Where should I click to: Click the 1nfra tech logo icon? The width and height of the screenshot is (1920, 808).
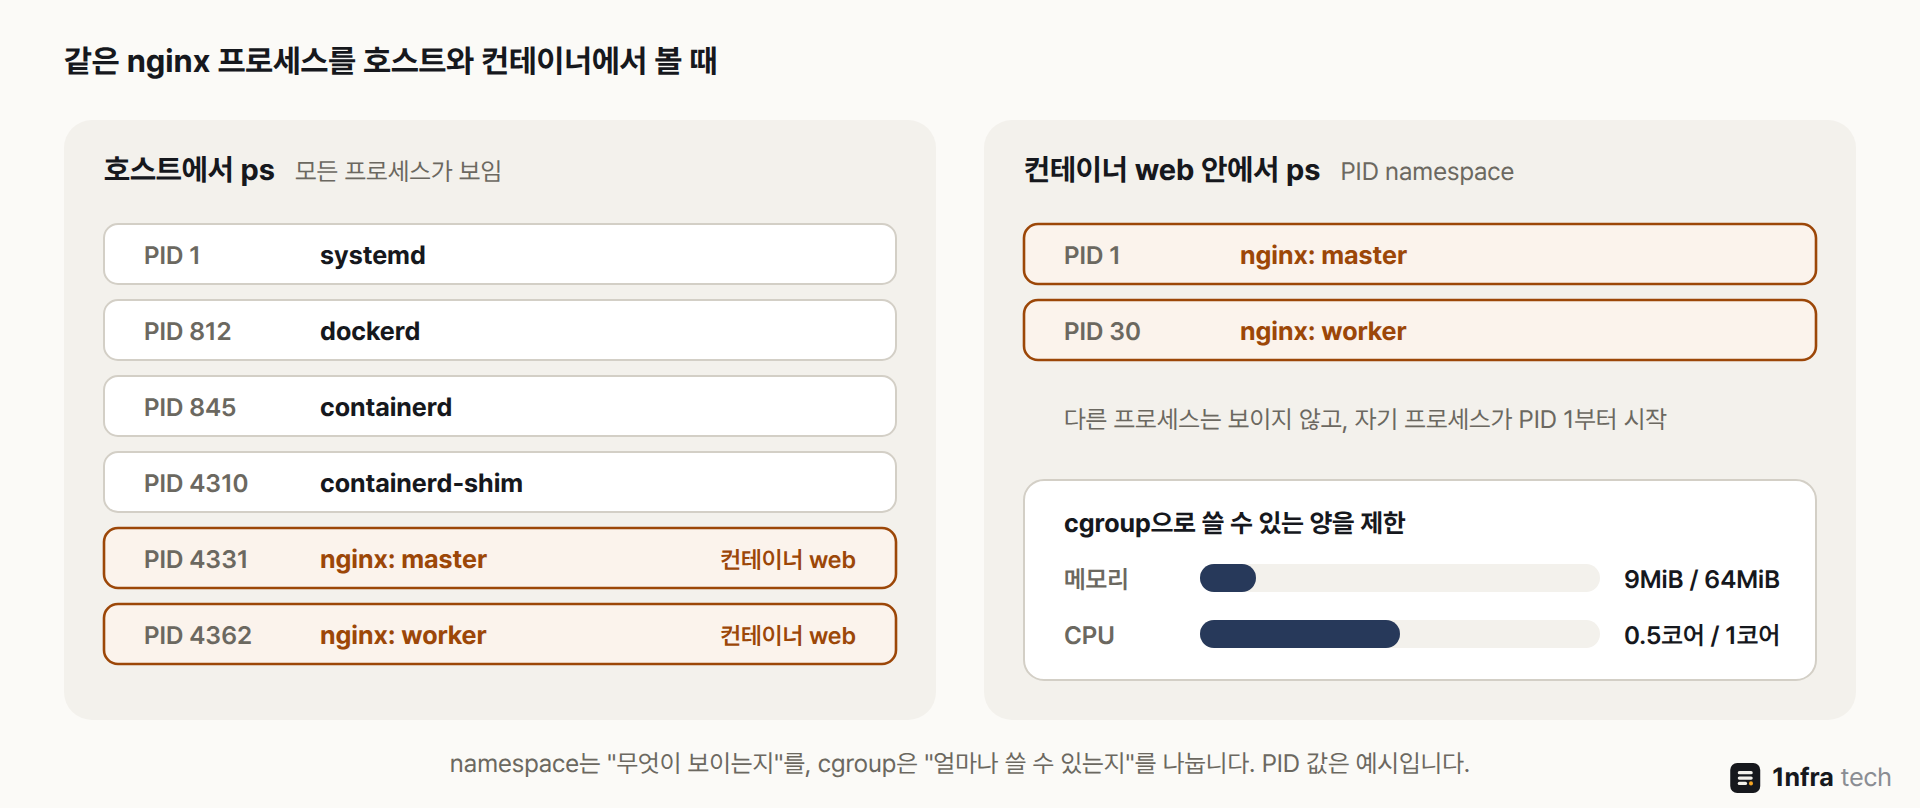(1745, 777)
